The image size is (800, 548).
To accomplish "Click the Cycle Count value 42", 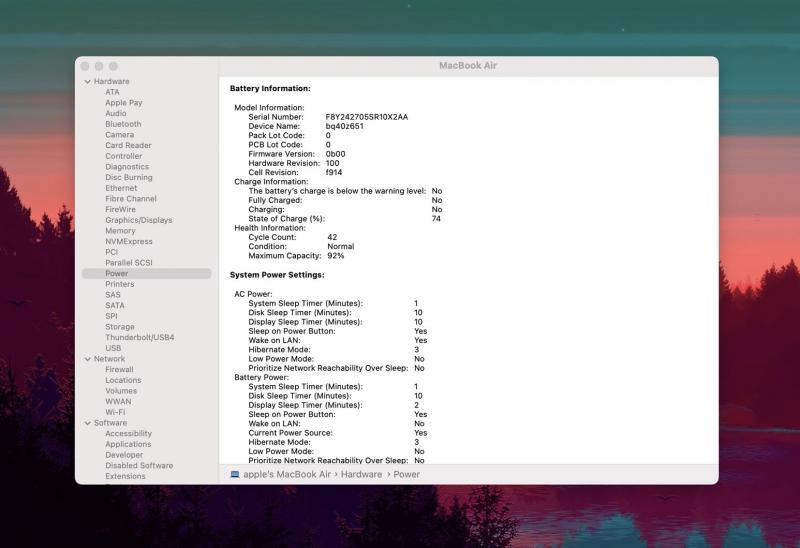I will tap(332, 237).
